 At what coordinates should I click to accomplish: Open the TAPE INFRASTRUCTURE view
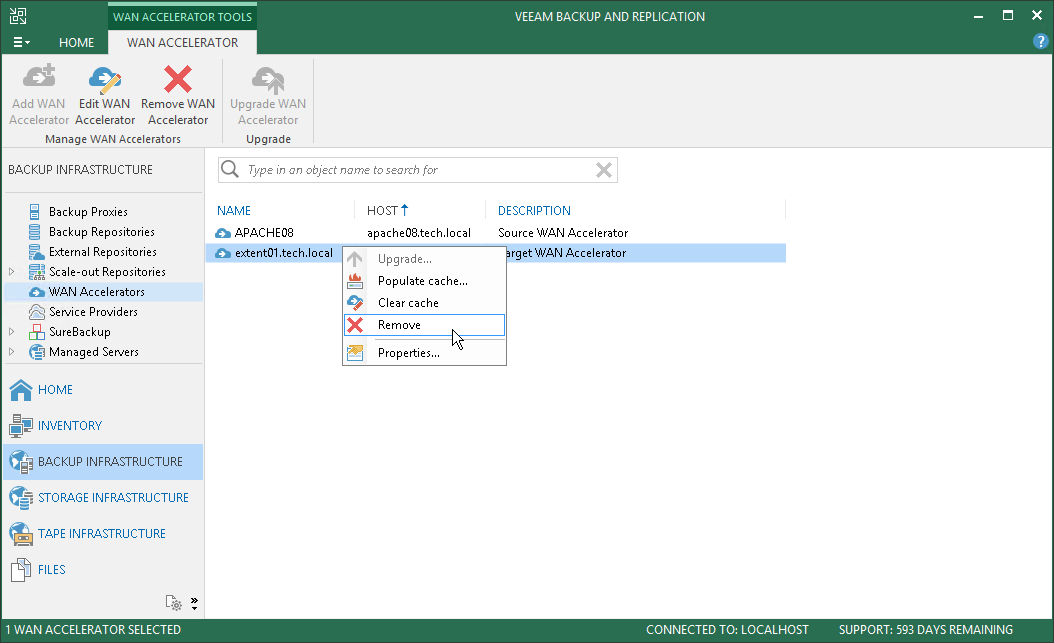pyautogui.click(x=103, y=533)
